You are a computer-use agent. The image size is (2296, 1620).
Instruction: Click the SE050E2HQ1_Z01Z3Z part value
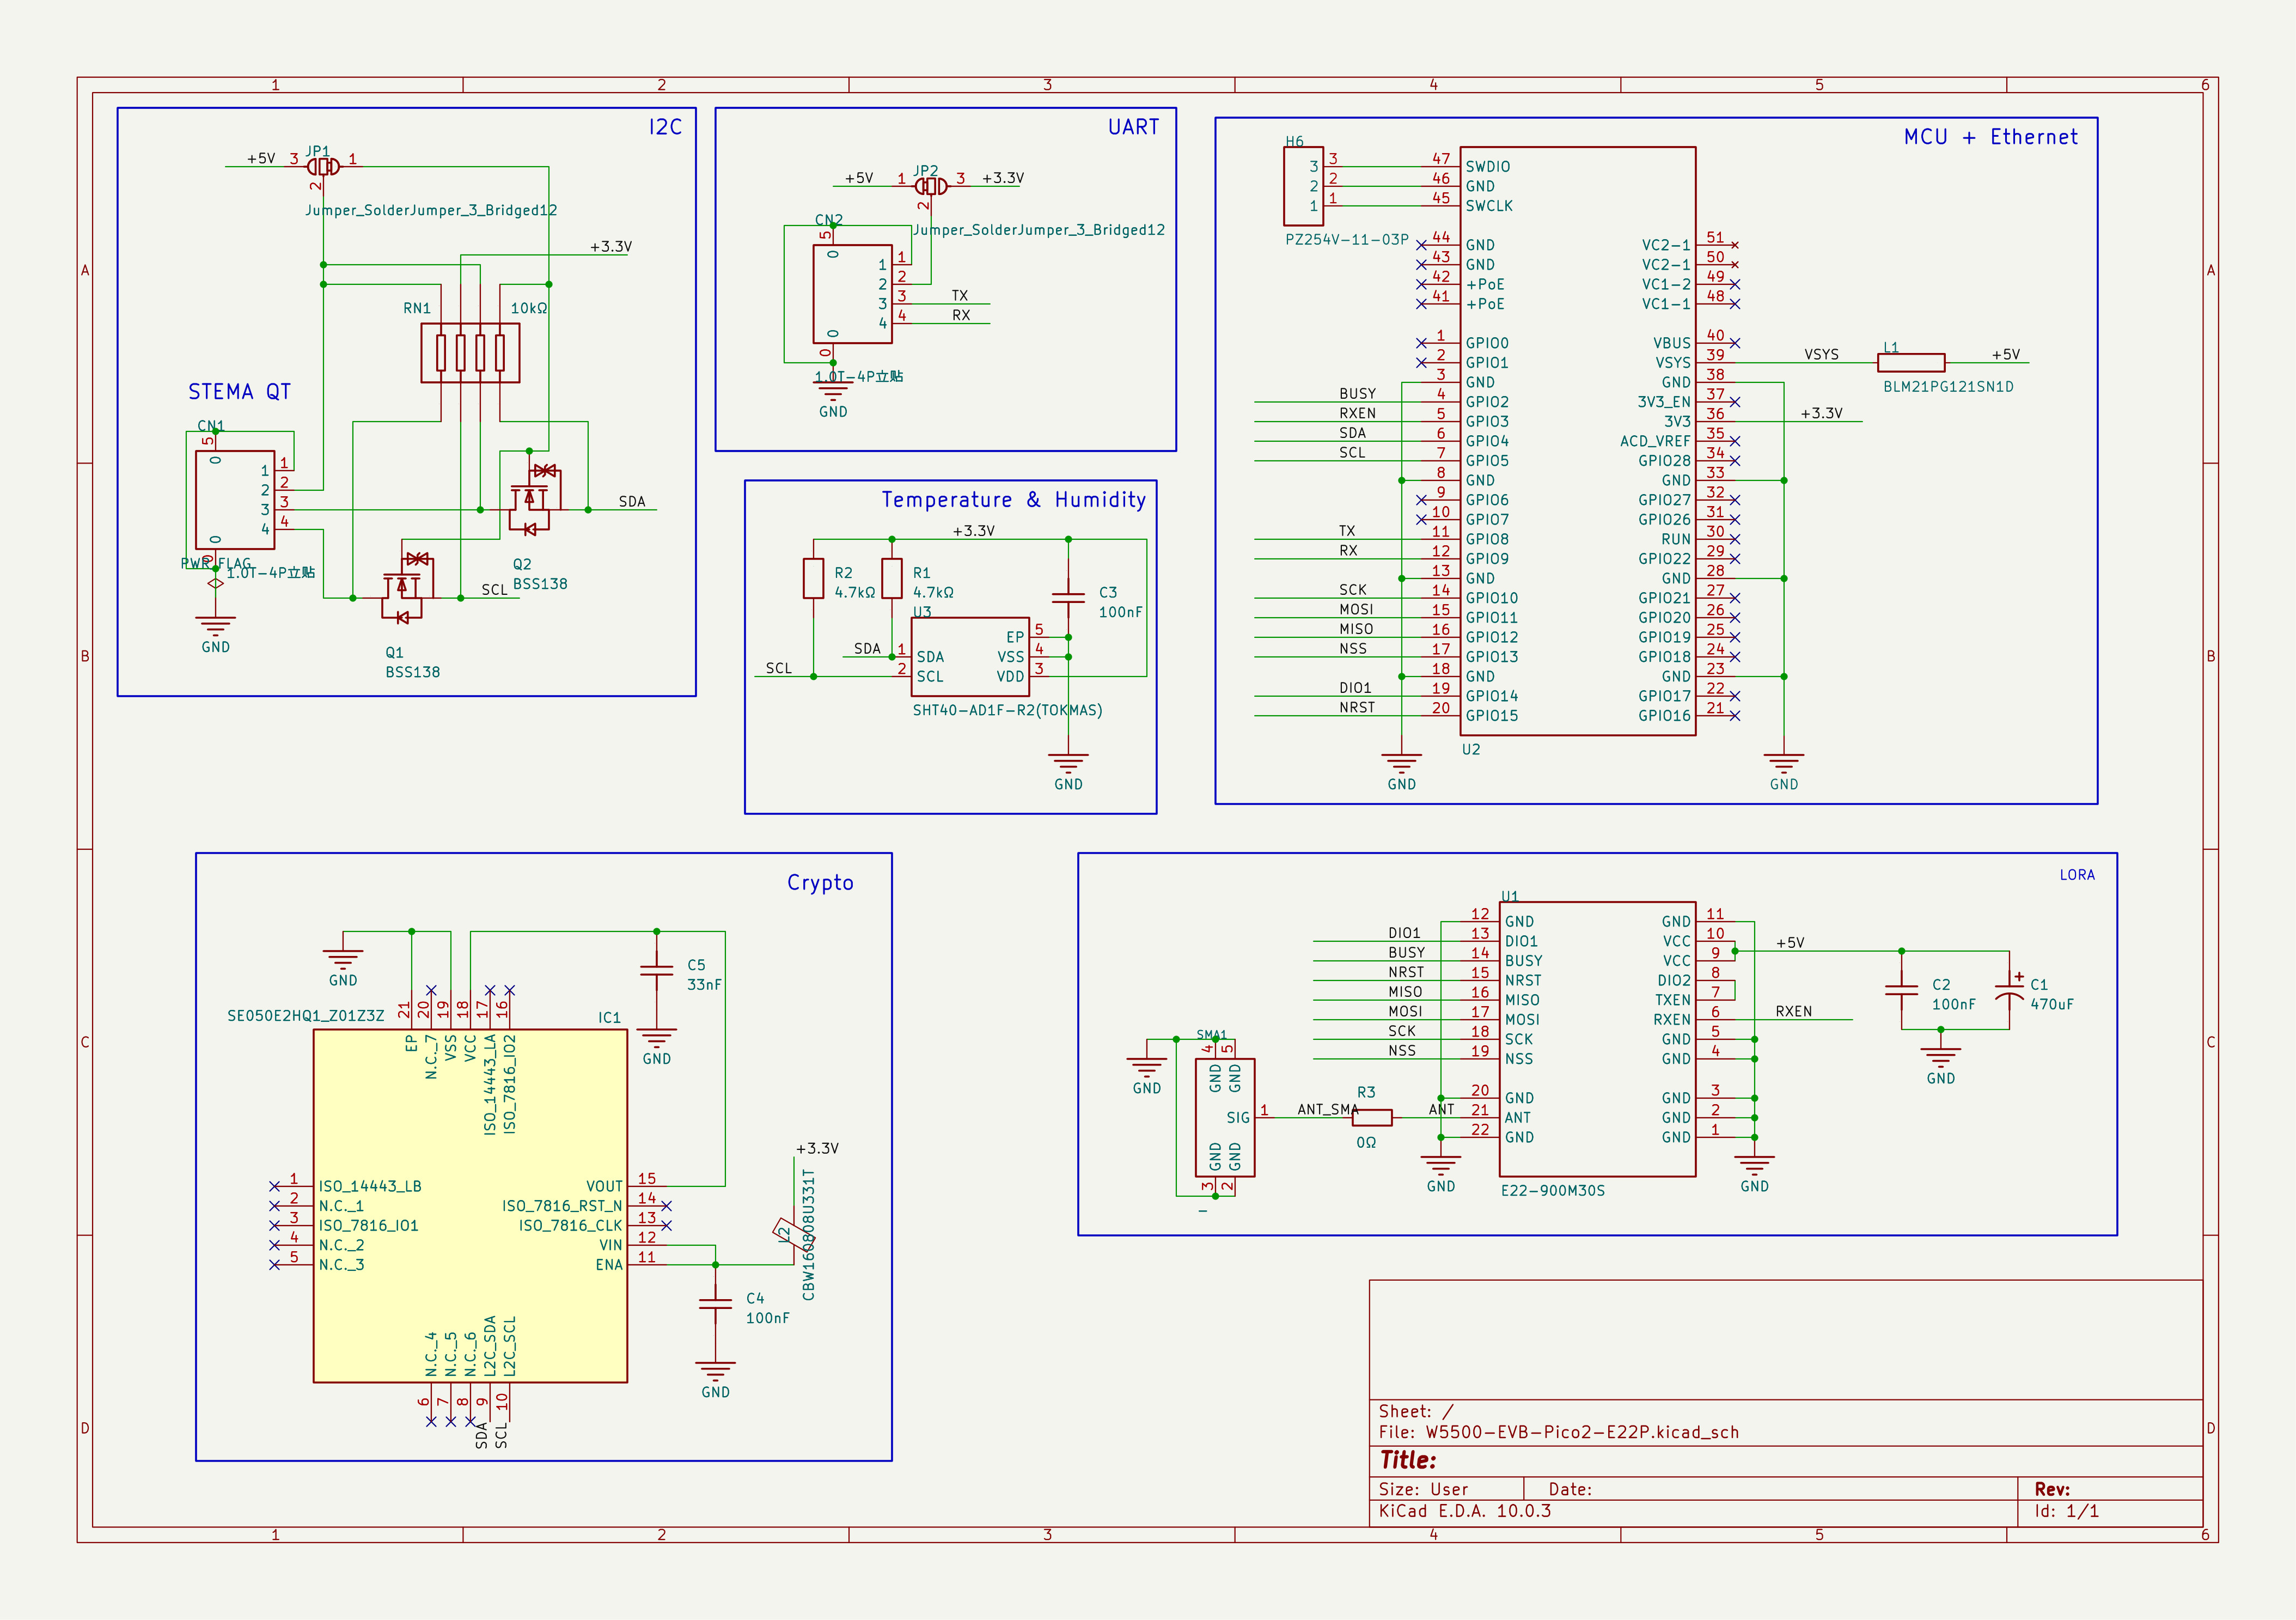305,1016
